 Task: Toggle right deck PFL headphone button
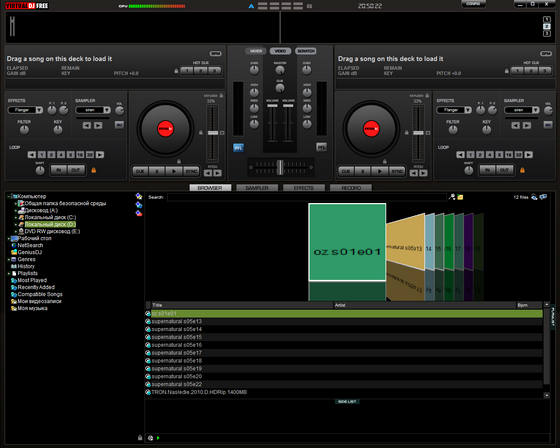[321, 147]
